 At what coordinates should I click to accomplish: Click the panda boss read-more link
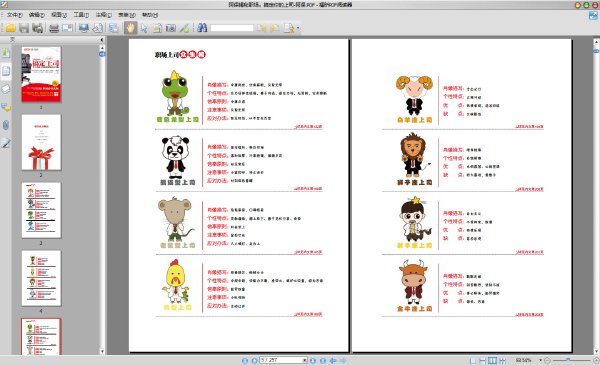[x=308, y=189]
